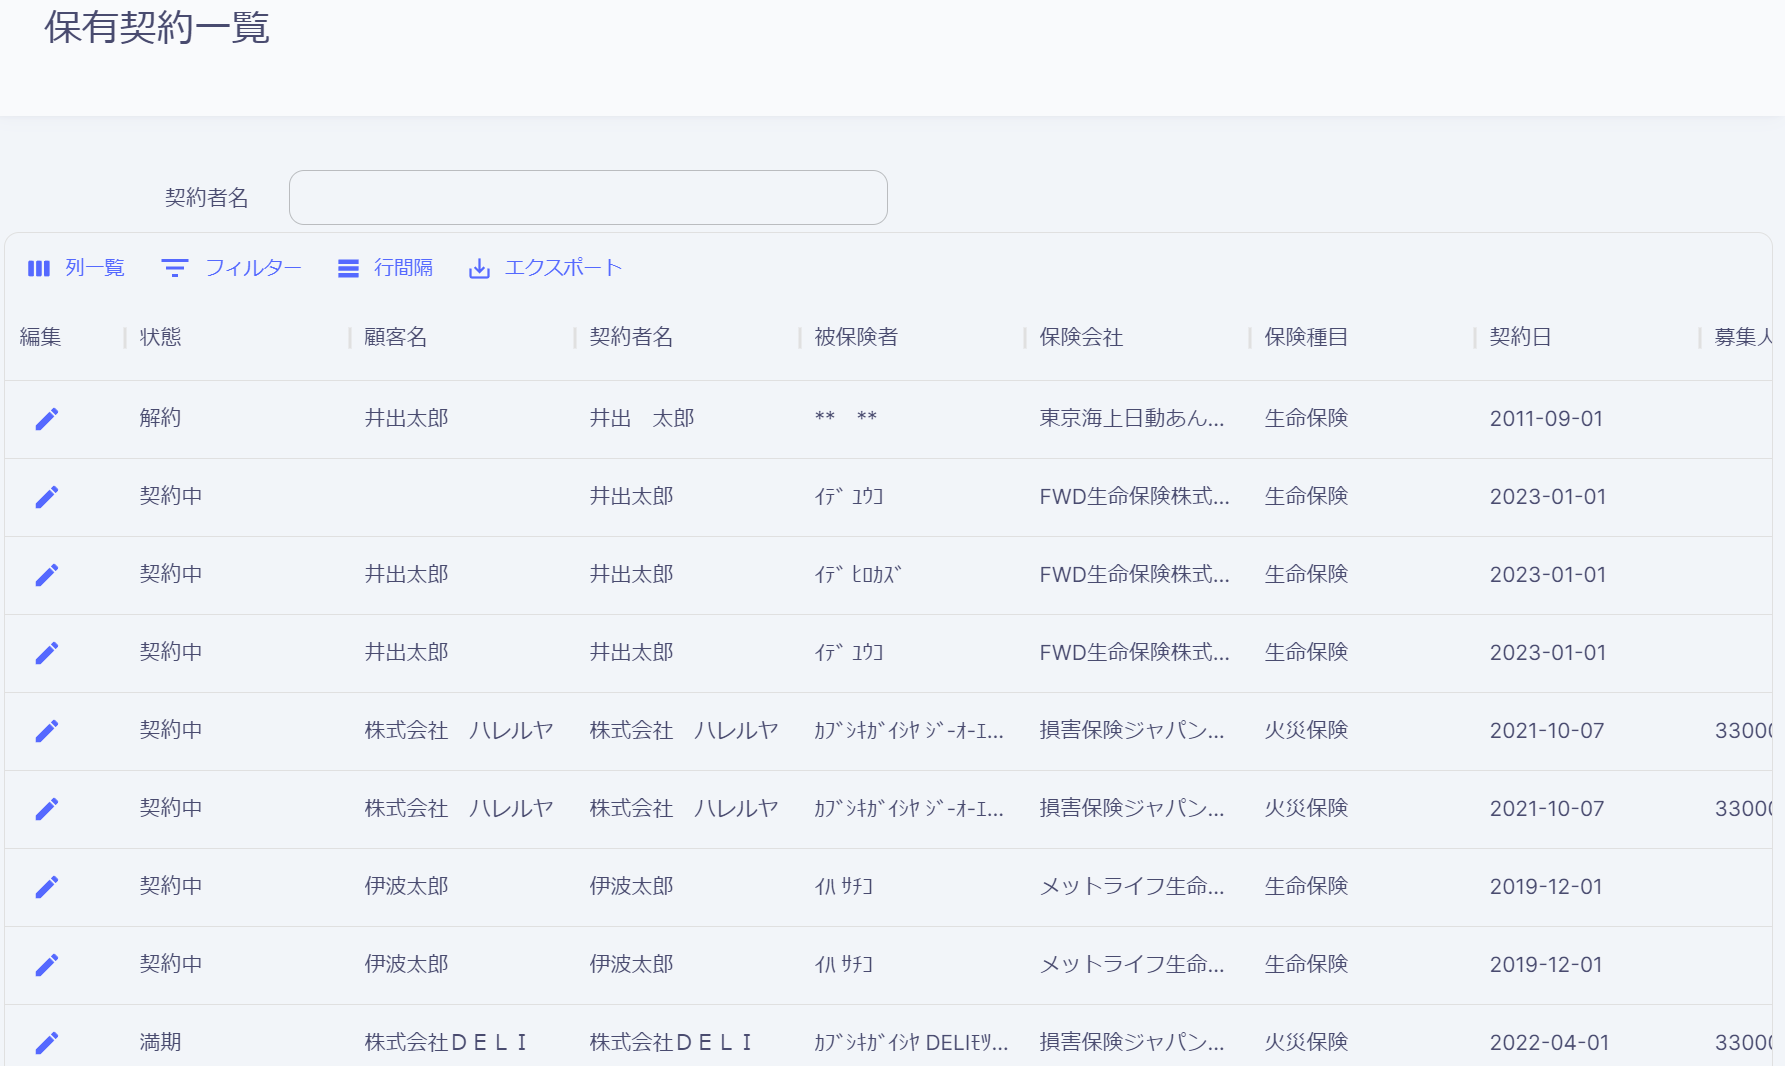The width and height of the screenshot is (1785, 1066).
Task: Sort by the 状態 column header
Action: tap(161, 338)
